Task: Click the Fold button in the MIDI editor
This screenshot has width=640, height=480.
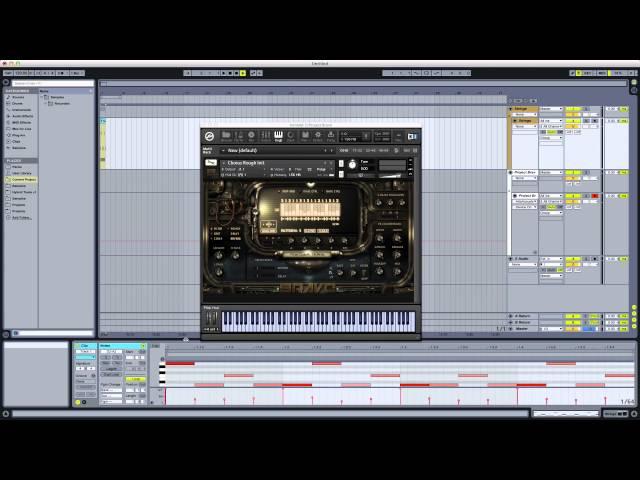Action: click(x=156, y=346)
